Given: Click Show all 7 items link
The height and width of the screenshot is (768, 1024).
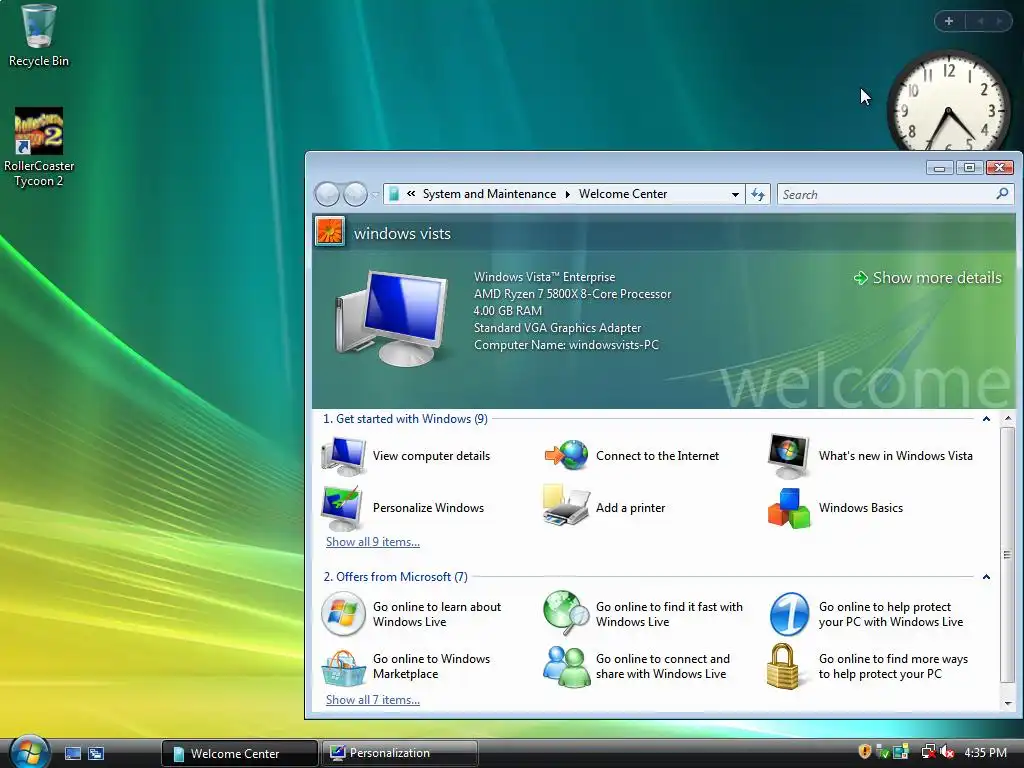Looking at the screenshot, I should [x=373, y=700].
